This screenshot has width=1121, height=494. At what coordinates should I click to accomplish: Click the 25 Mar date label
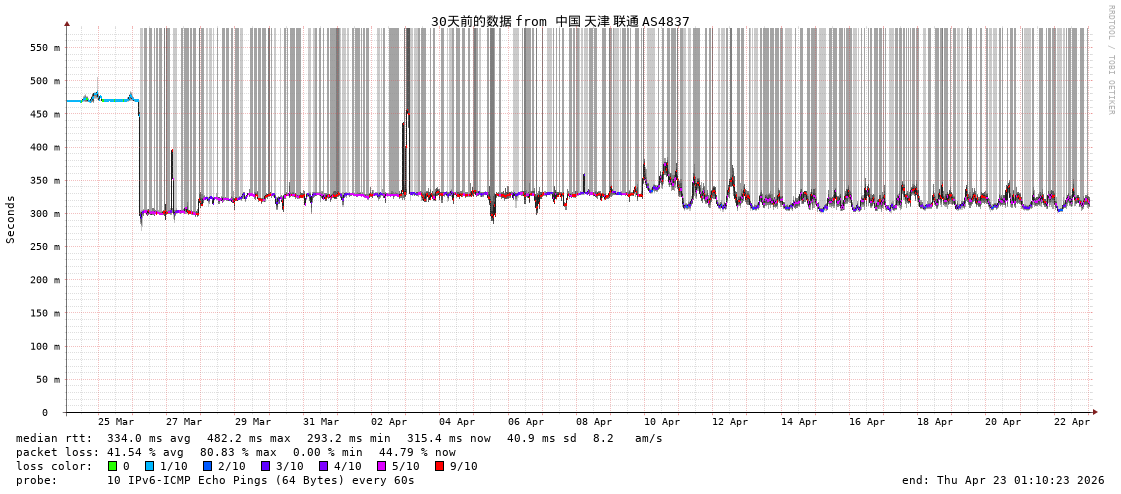click(116, 422)
